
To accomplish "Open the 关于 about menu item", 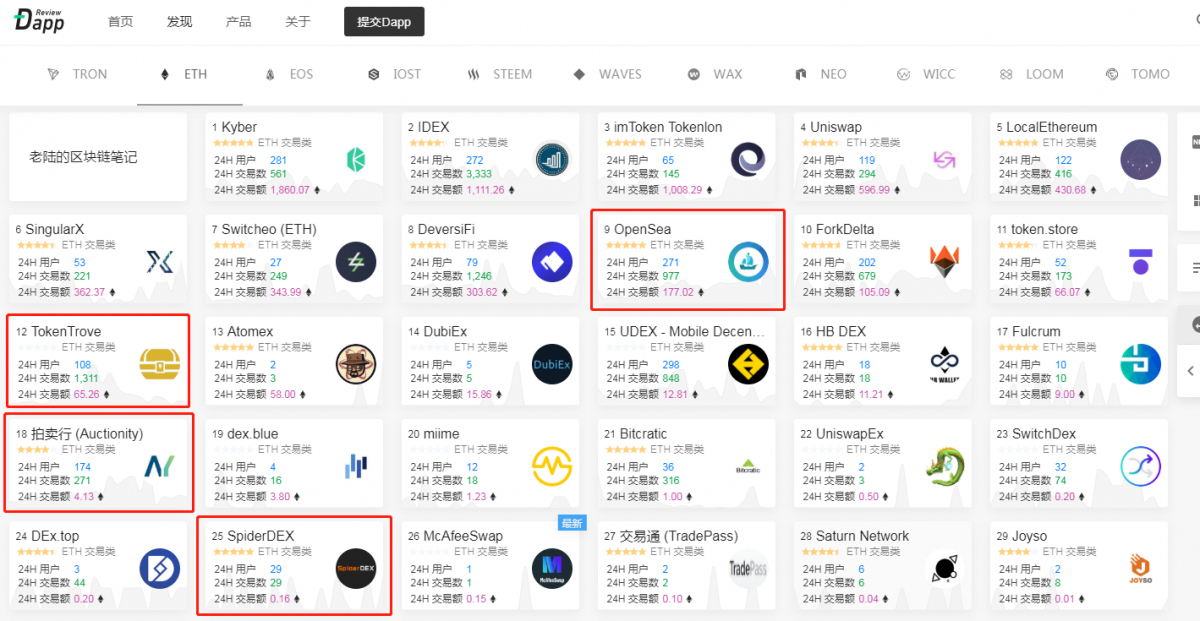I will pyautogui.click(x=297, y=21).
